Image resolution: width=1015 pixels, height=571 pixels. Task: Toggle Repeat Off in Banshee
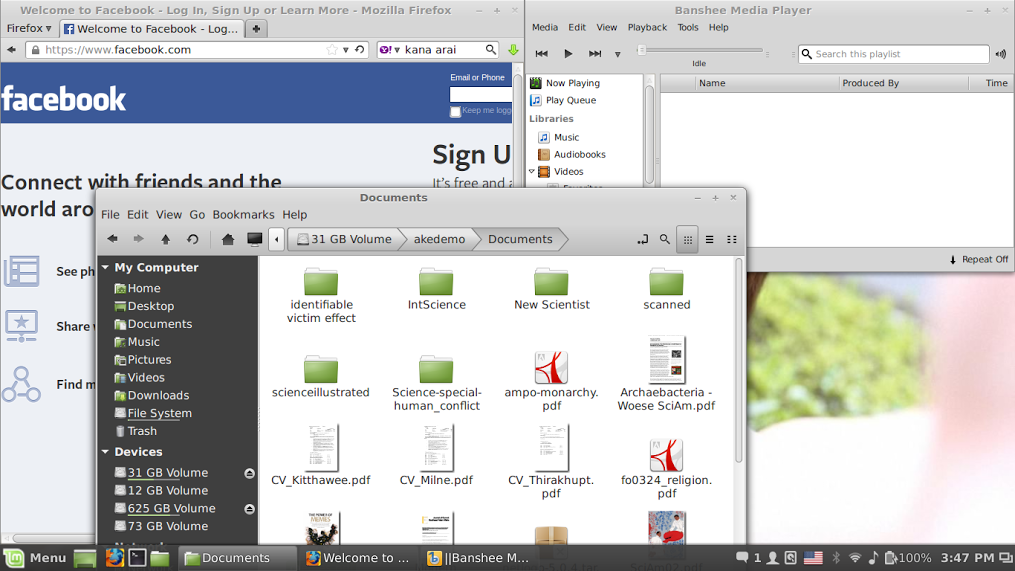(978, 260)
